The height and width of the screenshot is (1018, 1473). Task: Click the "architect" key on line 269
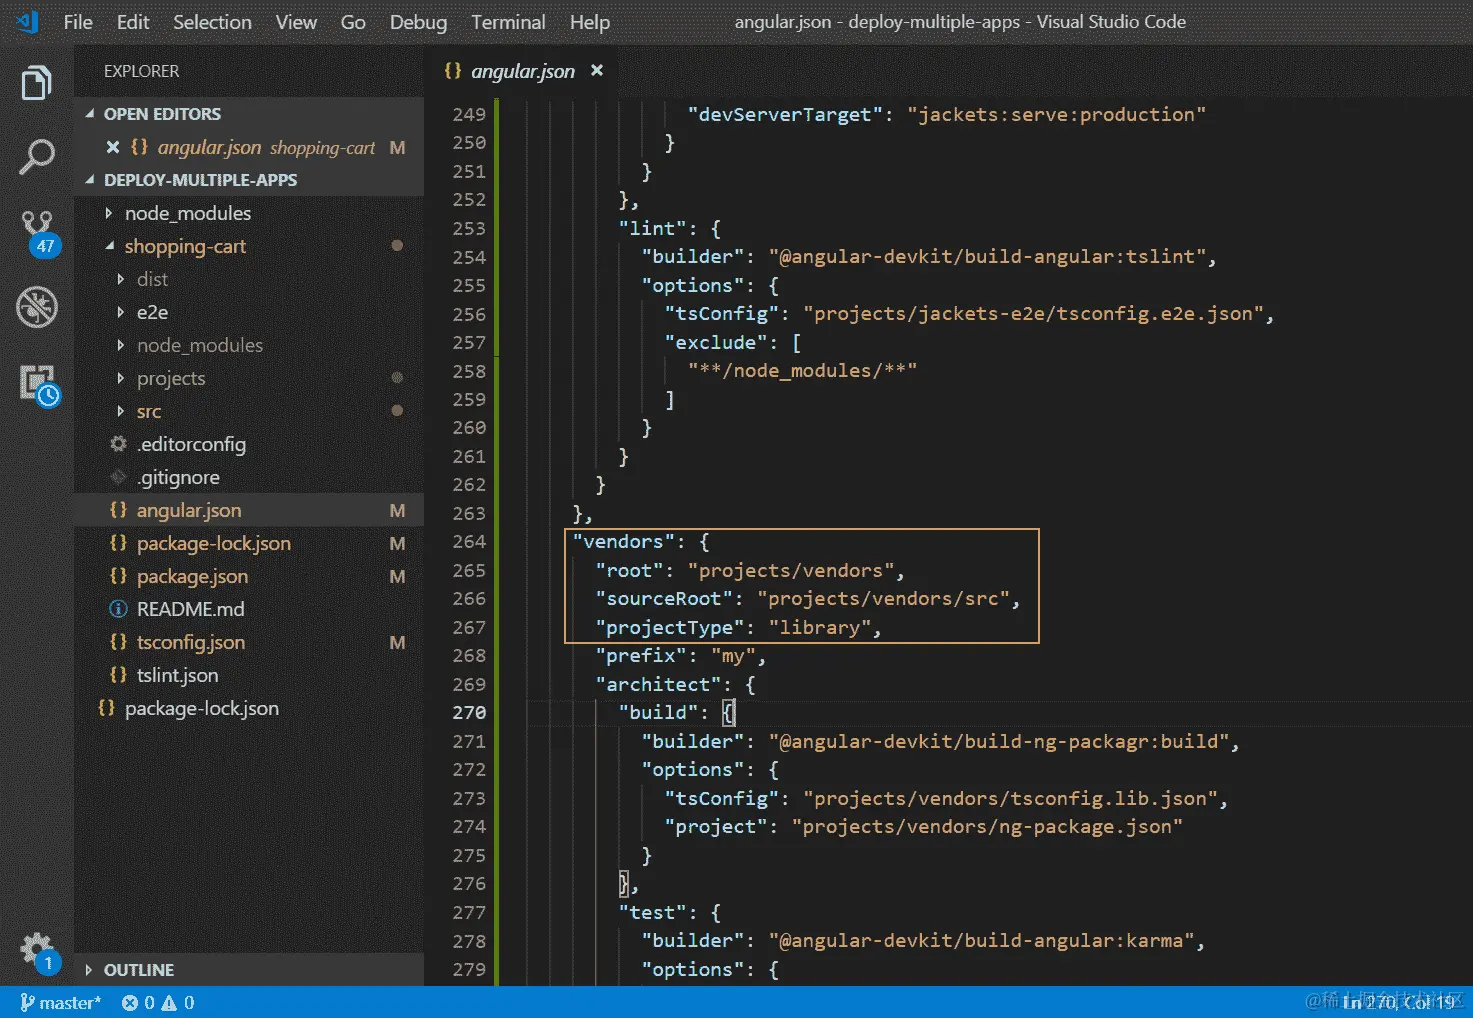point(658,684)
